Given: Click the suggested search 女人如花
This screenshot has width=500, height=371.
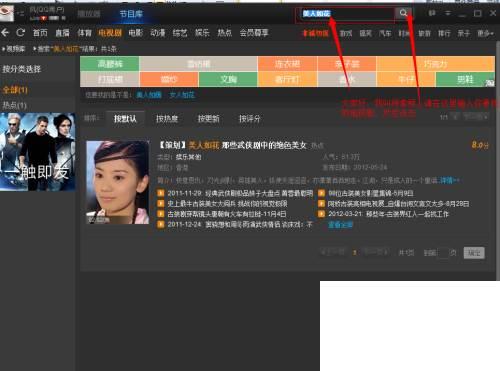Looking at the screenshot, I should (x=182, y=95).
